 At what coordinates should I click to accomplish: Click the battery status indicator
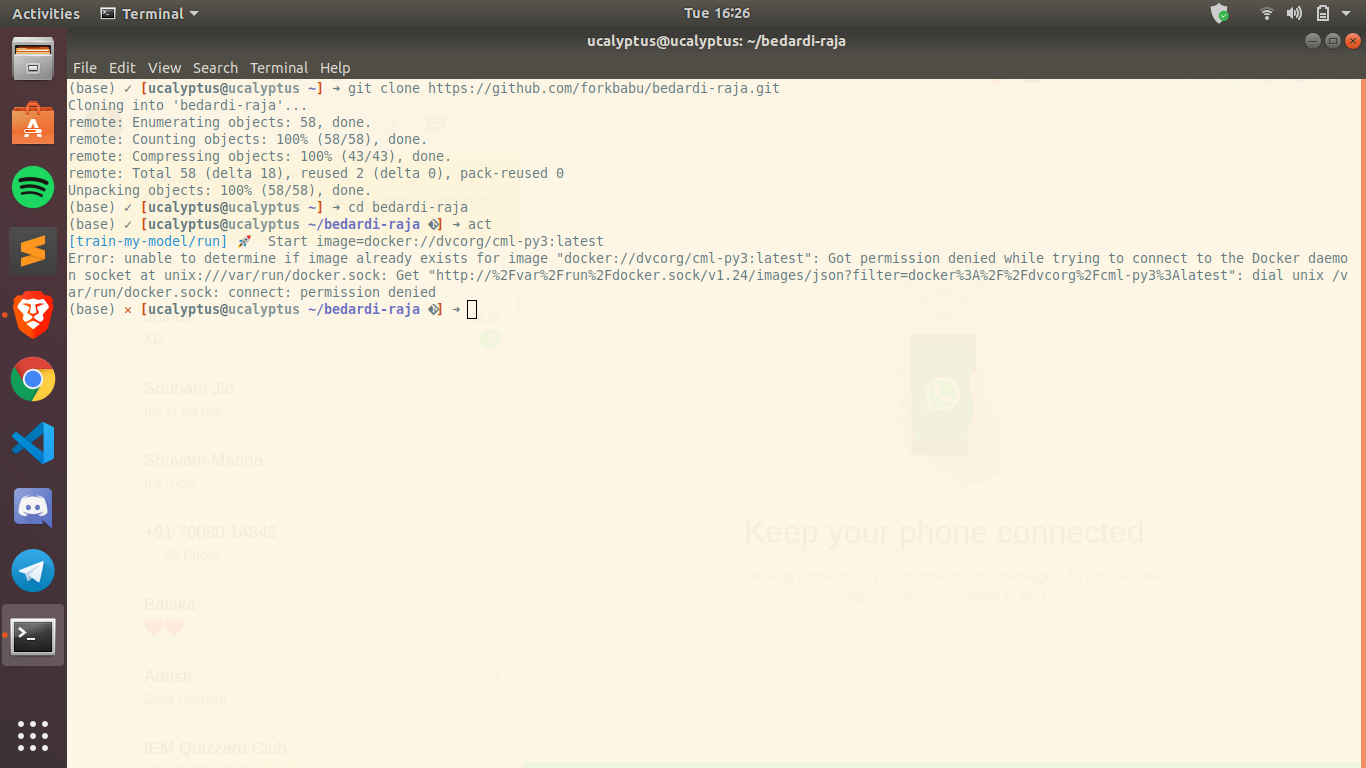[x=1323, y=13]
